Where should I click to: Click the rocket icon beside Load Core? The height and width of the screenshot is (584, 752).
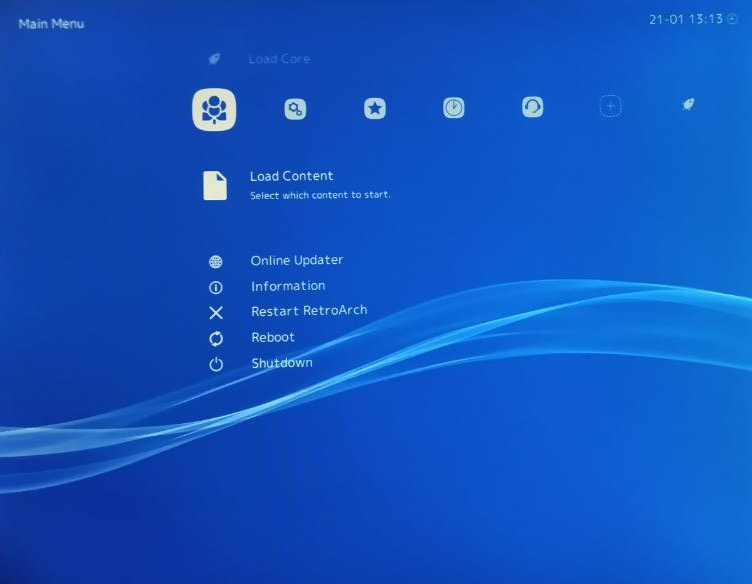pos(214,59)
